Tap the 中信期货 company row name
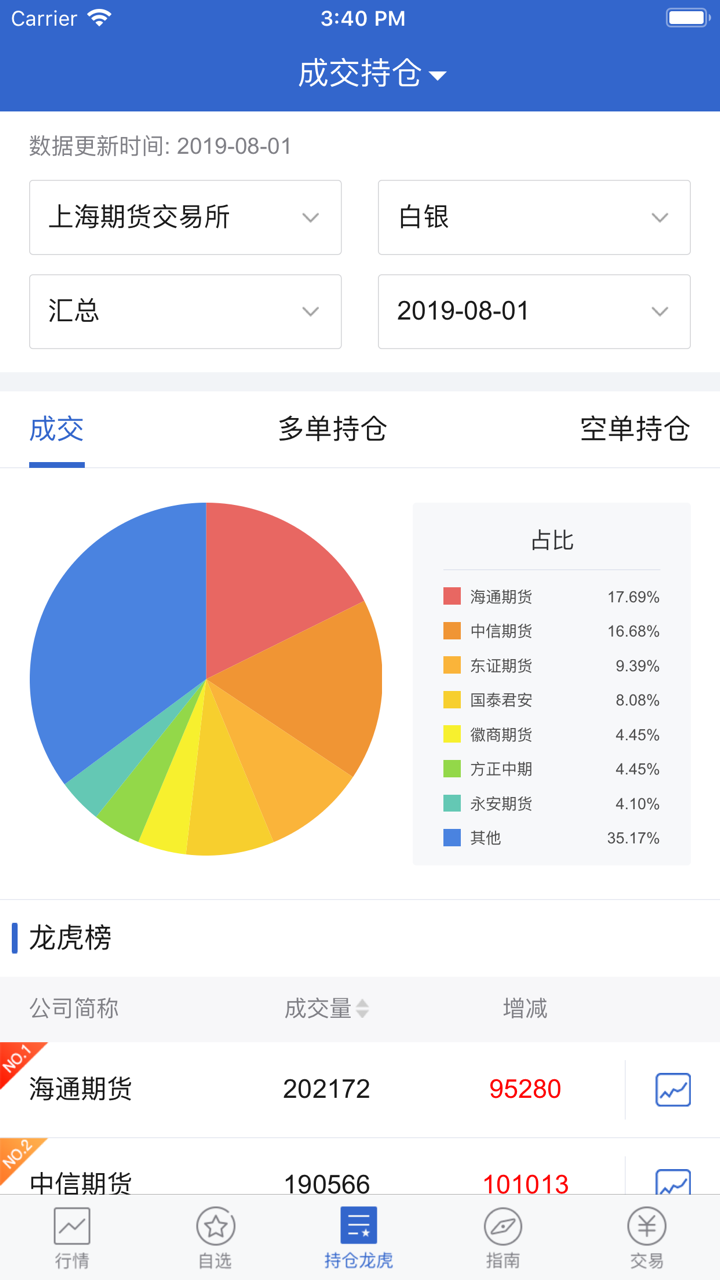Screen dimensions: 720x1280 point(81,1183)
